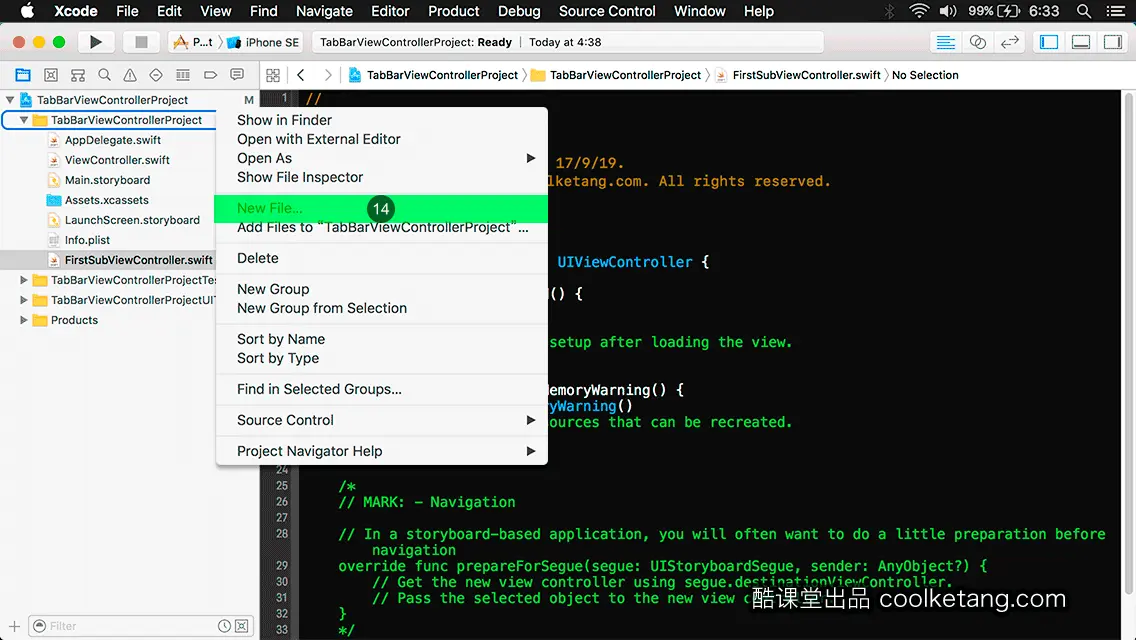
Task: Select Info.plist in navigator
Action: (87, 240)
